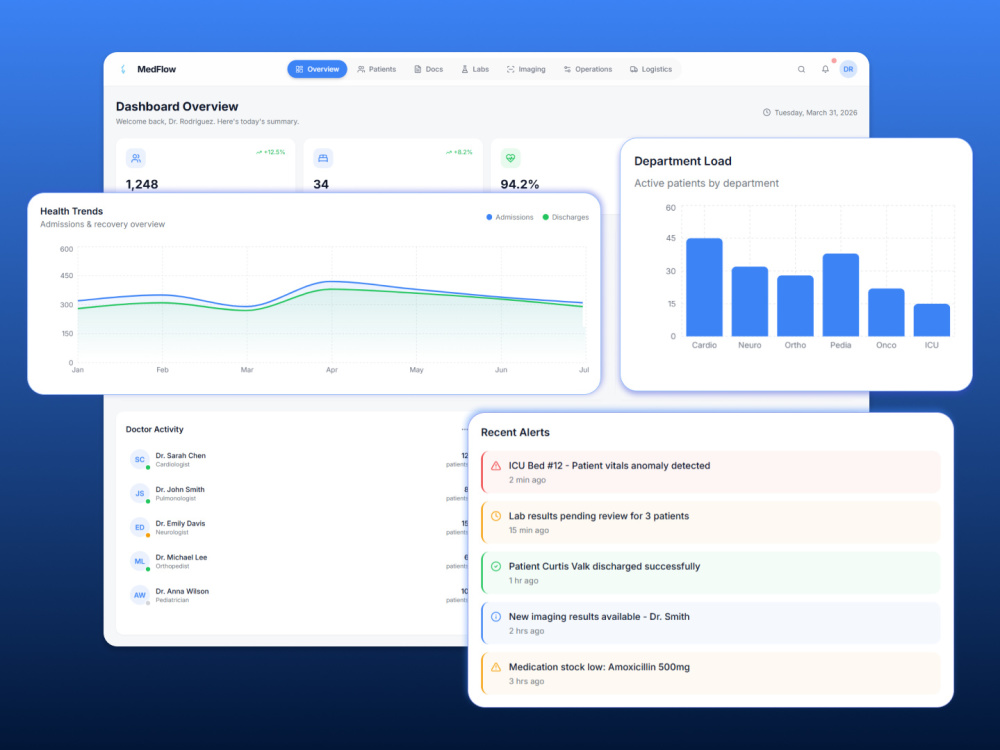Screen dimensions: 1000x750
Task: Open the Patients tab
Action: (377, 69)
